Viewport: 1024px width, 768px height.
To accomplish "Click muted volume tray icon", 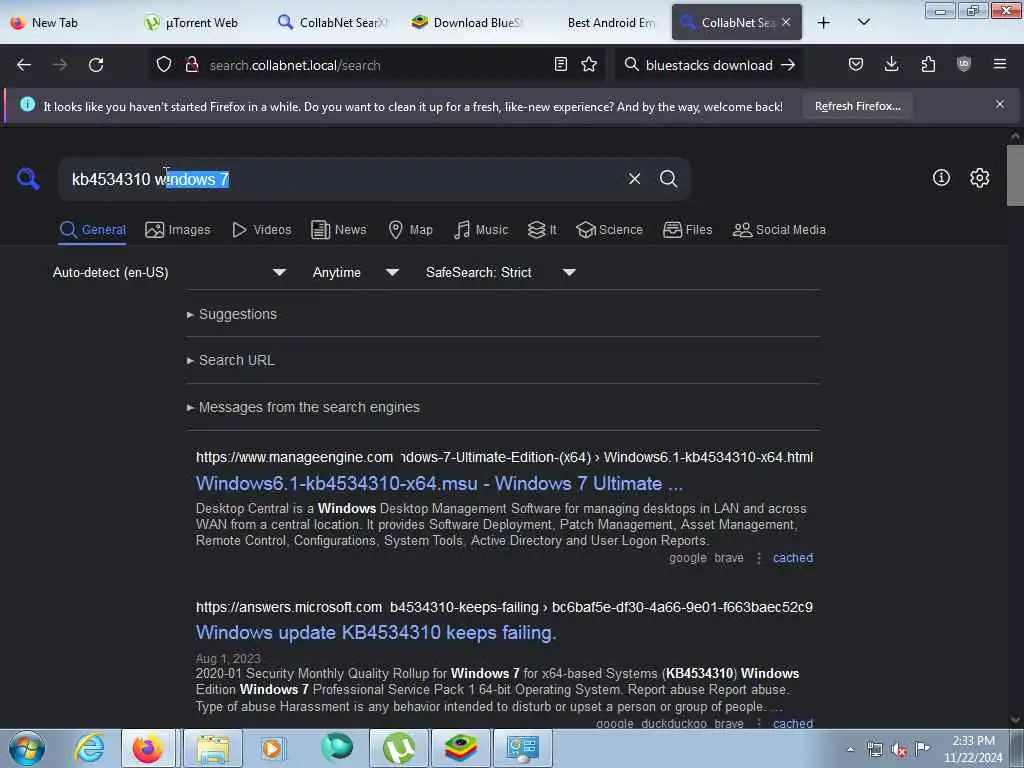I will tap(899, 750).
